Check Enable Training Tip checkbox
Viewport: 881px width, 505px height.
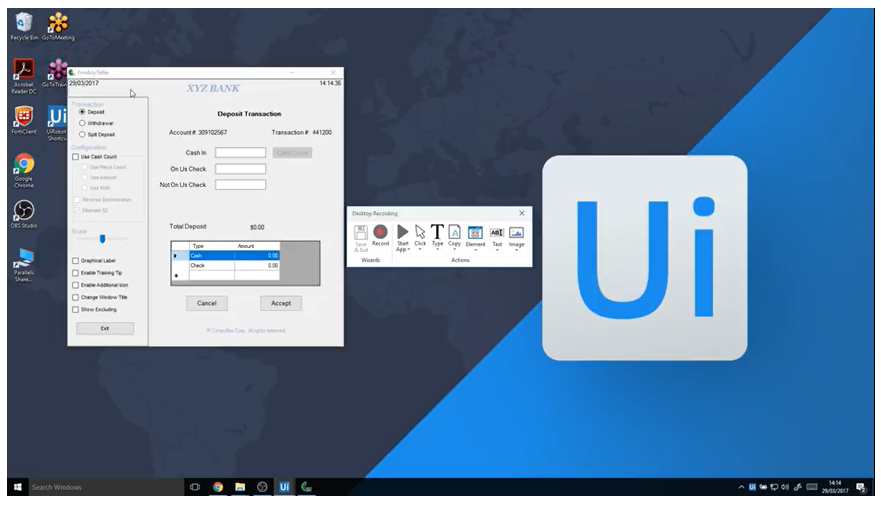(x=75, y=273)
